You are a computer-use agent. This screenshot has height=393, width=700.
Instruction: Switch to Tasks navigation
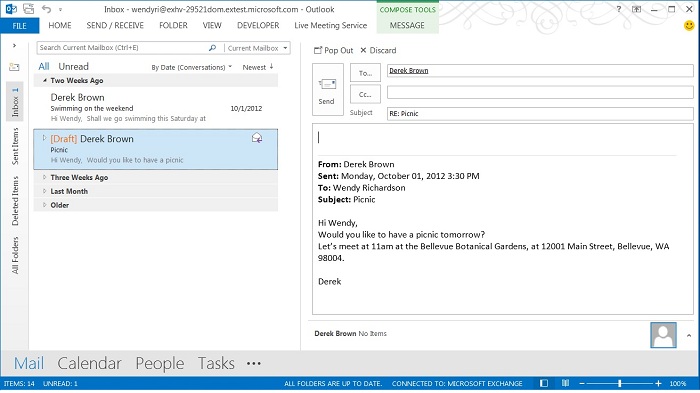(216, 363)
